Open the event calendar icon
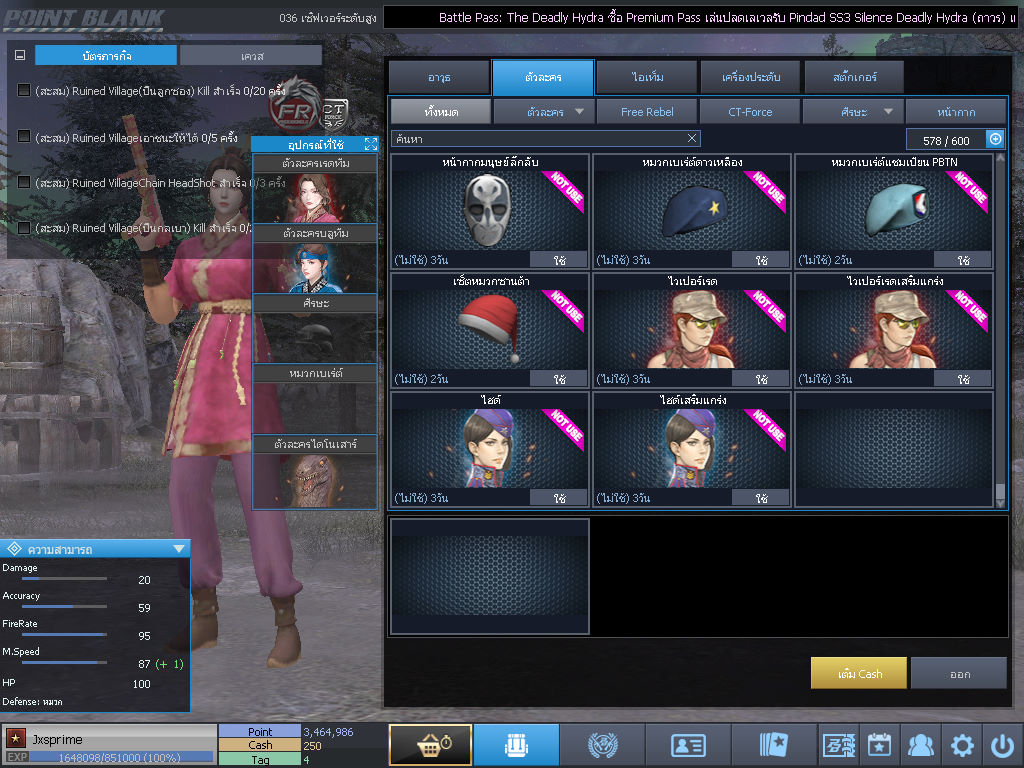 pos(880,744)
